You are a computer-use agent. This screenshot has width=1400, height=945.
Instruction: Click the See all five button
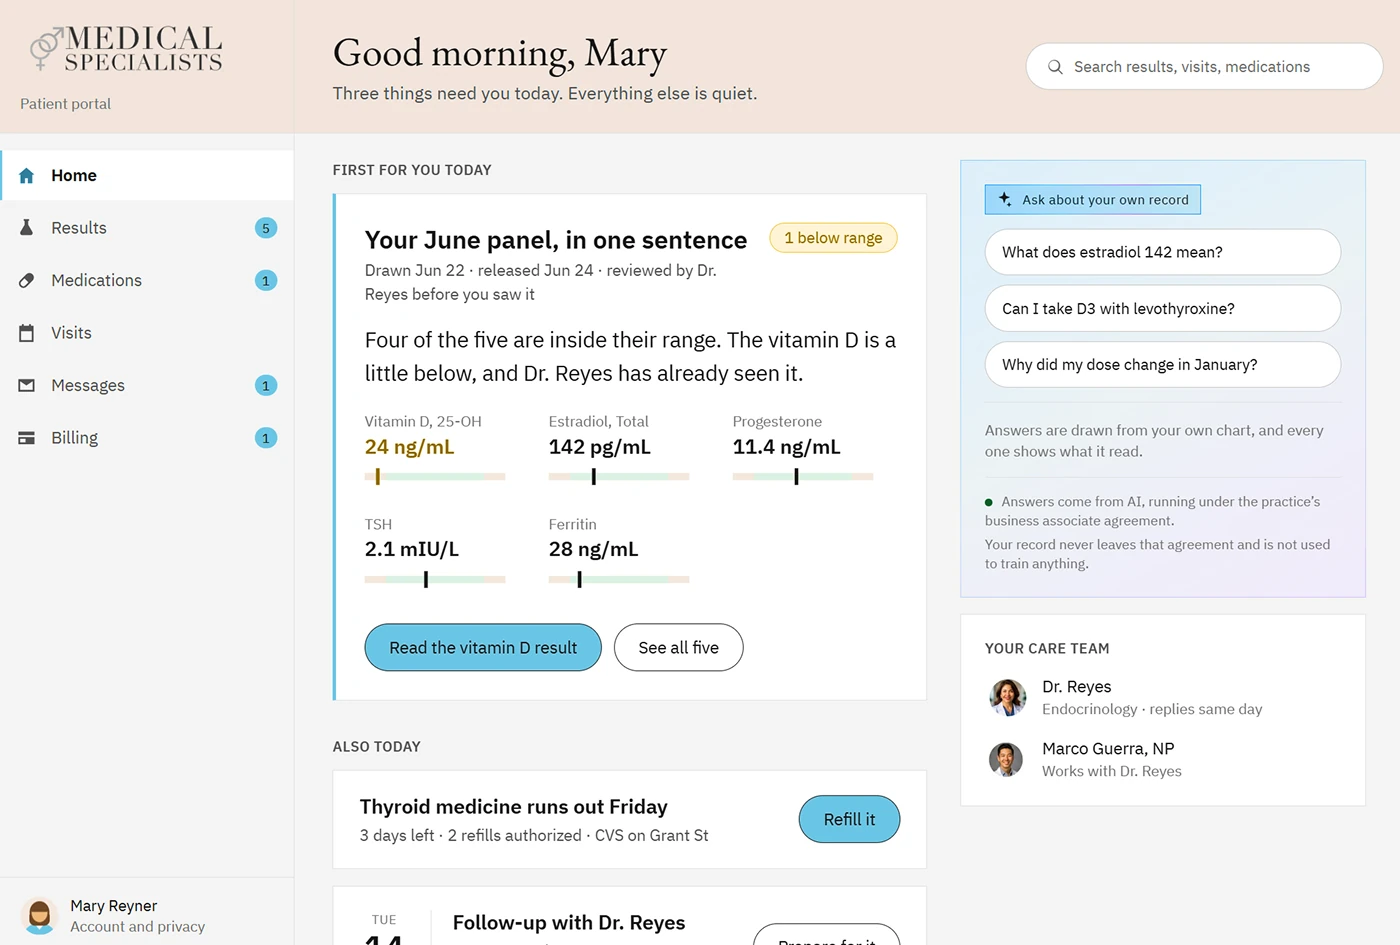[678, 647]
